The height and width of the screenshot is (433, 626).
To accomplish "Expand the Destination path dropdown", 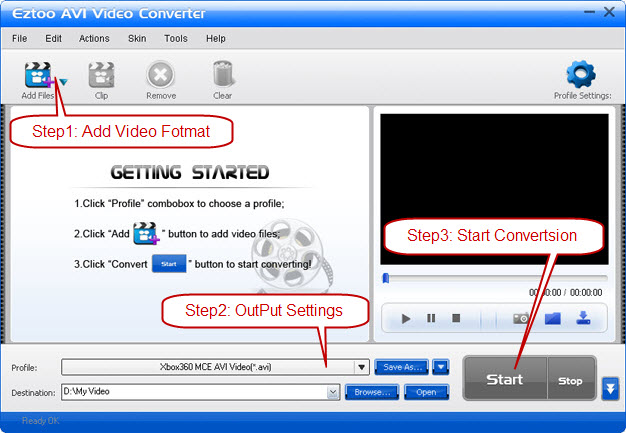I will tap(333, 393).
